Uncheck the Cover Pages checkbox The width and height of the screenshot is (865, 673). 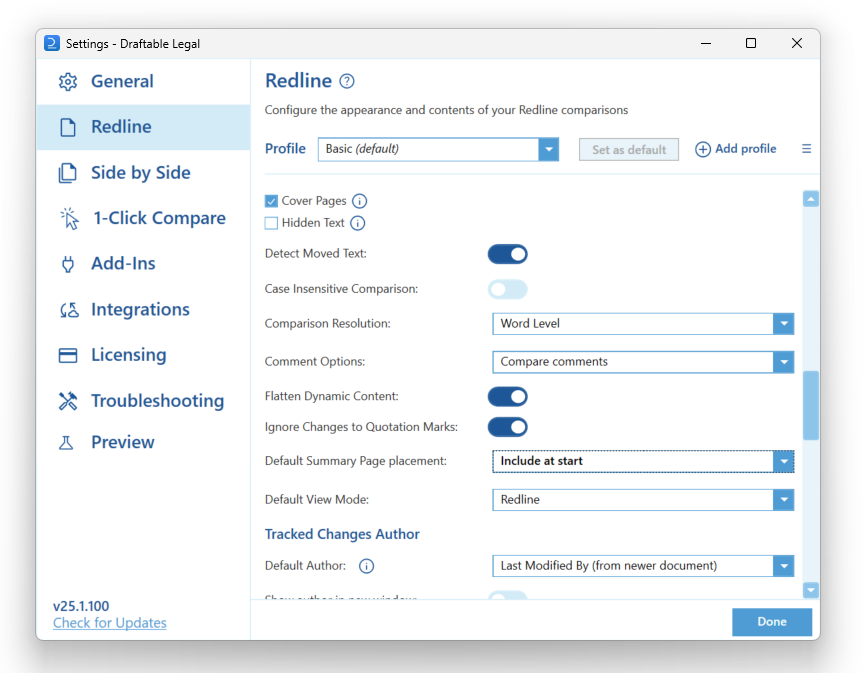pyautogui.click(x=271, y=201)
